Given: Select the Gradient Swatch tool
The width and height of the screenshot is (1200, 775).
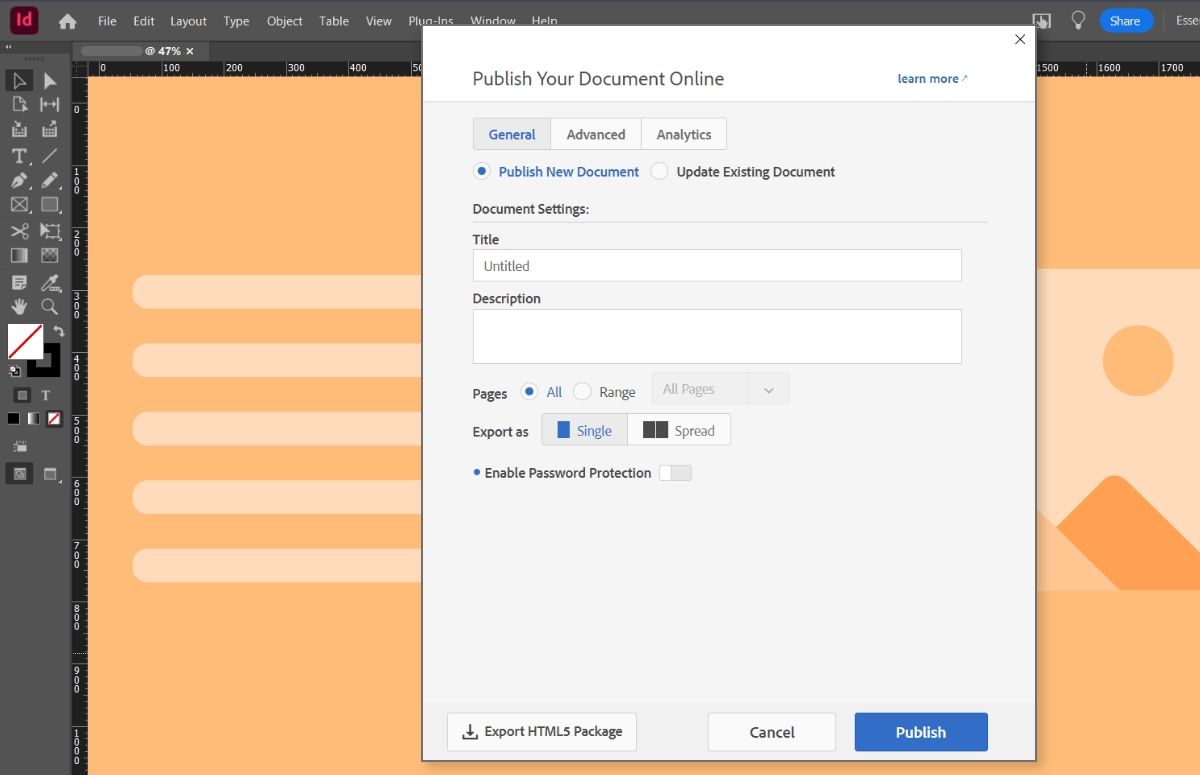Looking at the screenshot, I should click(x=18, y=255).
